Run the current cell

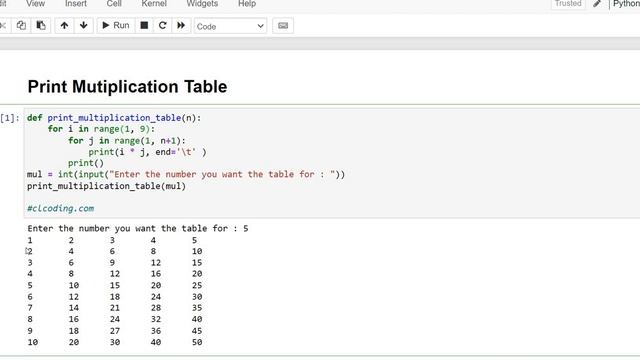(x=116, y=25)
